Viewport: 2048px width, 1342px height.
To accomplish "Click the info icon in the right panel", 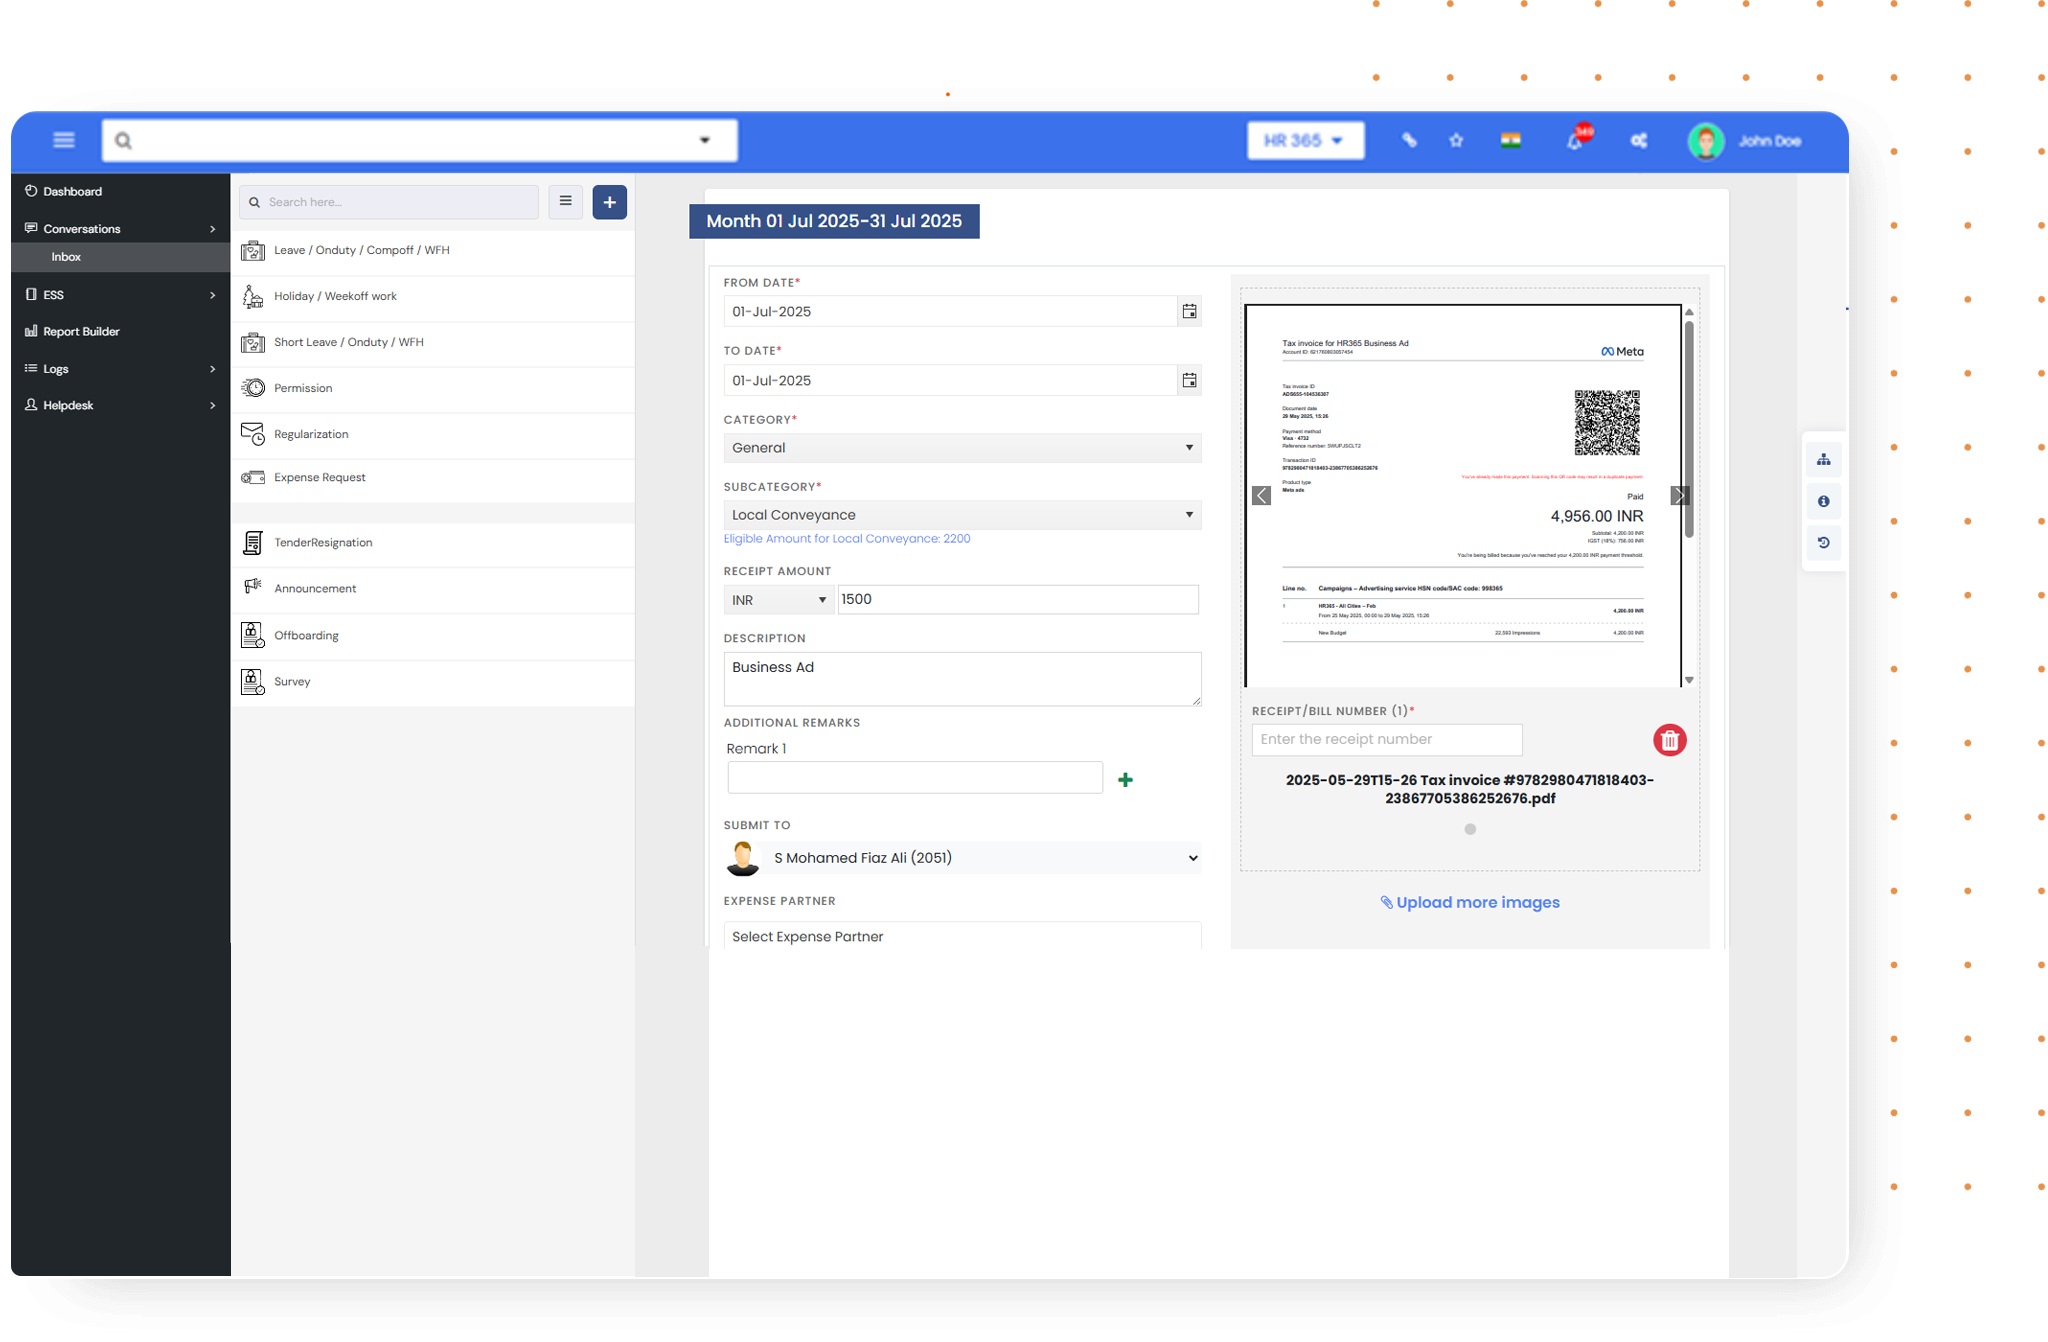I will tap(1824, 501).
